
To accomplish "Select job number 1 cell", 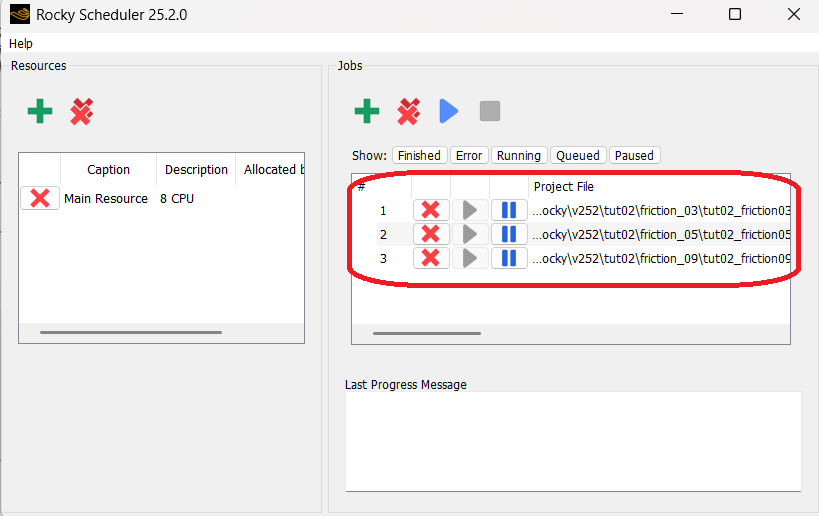I will coord(383,210).
